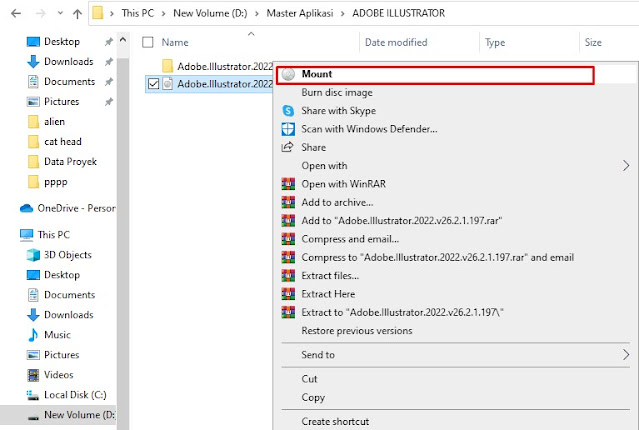The height and width of the screenshot is (430, 639).
Task: Open pinned Documents icon in Quick access
Action: (x=33, y=82)
